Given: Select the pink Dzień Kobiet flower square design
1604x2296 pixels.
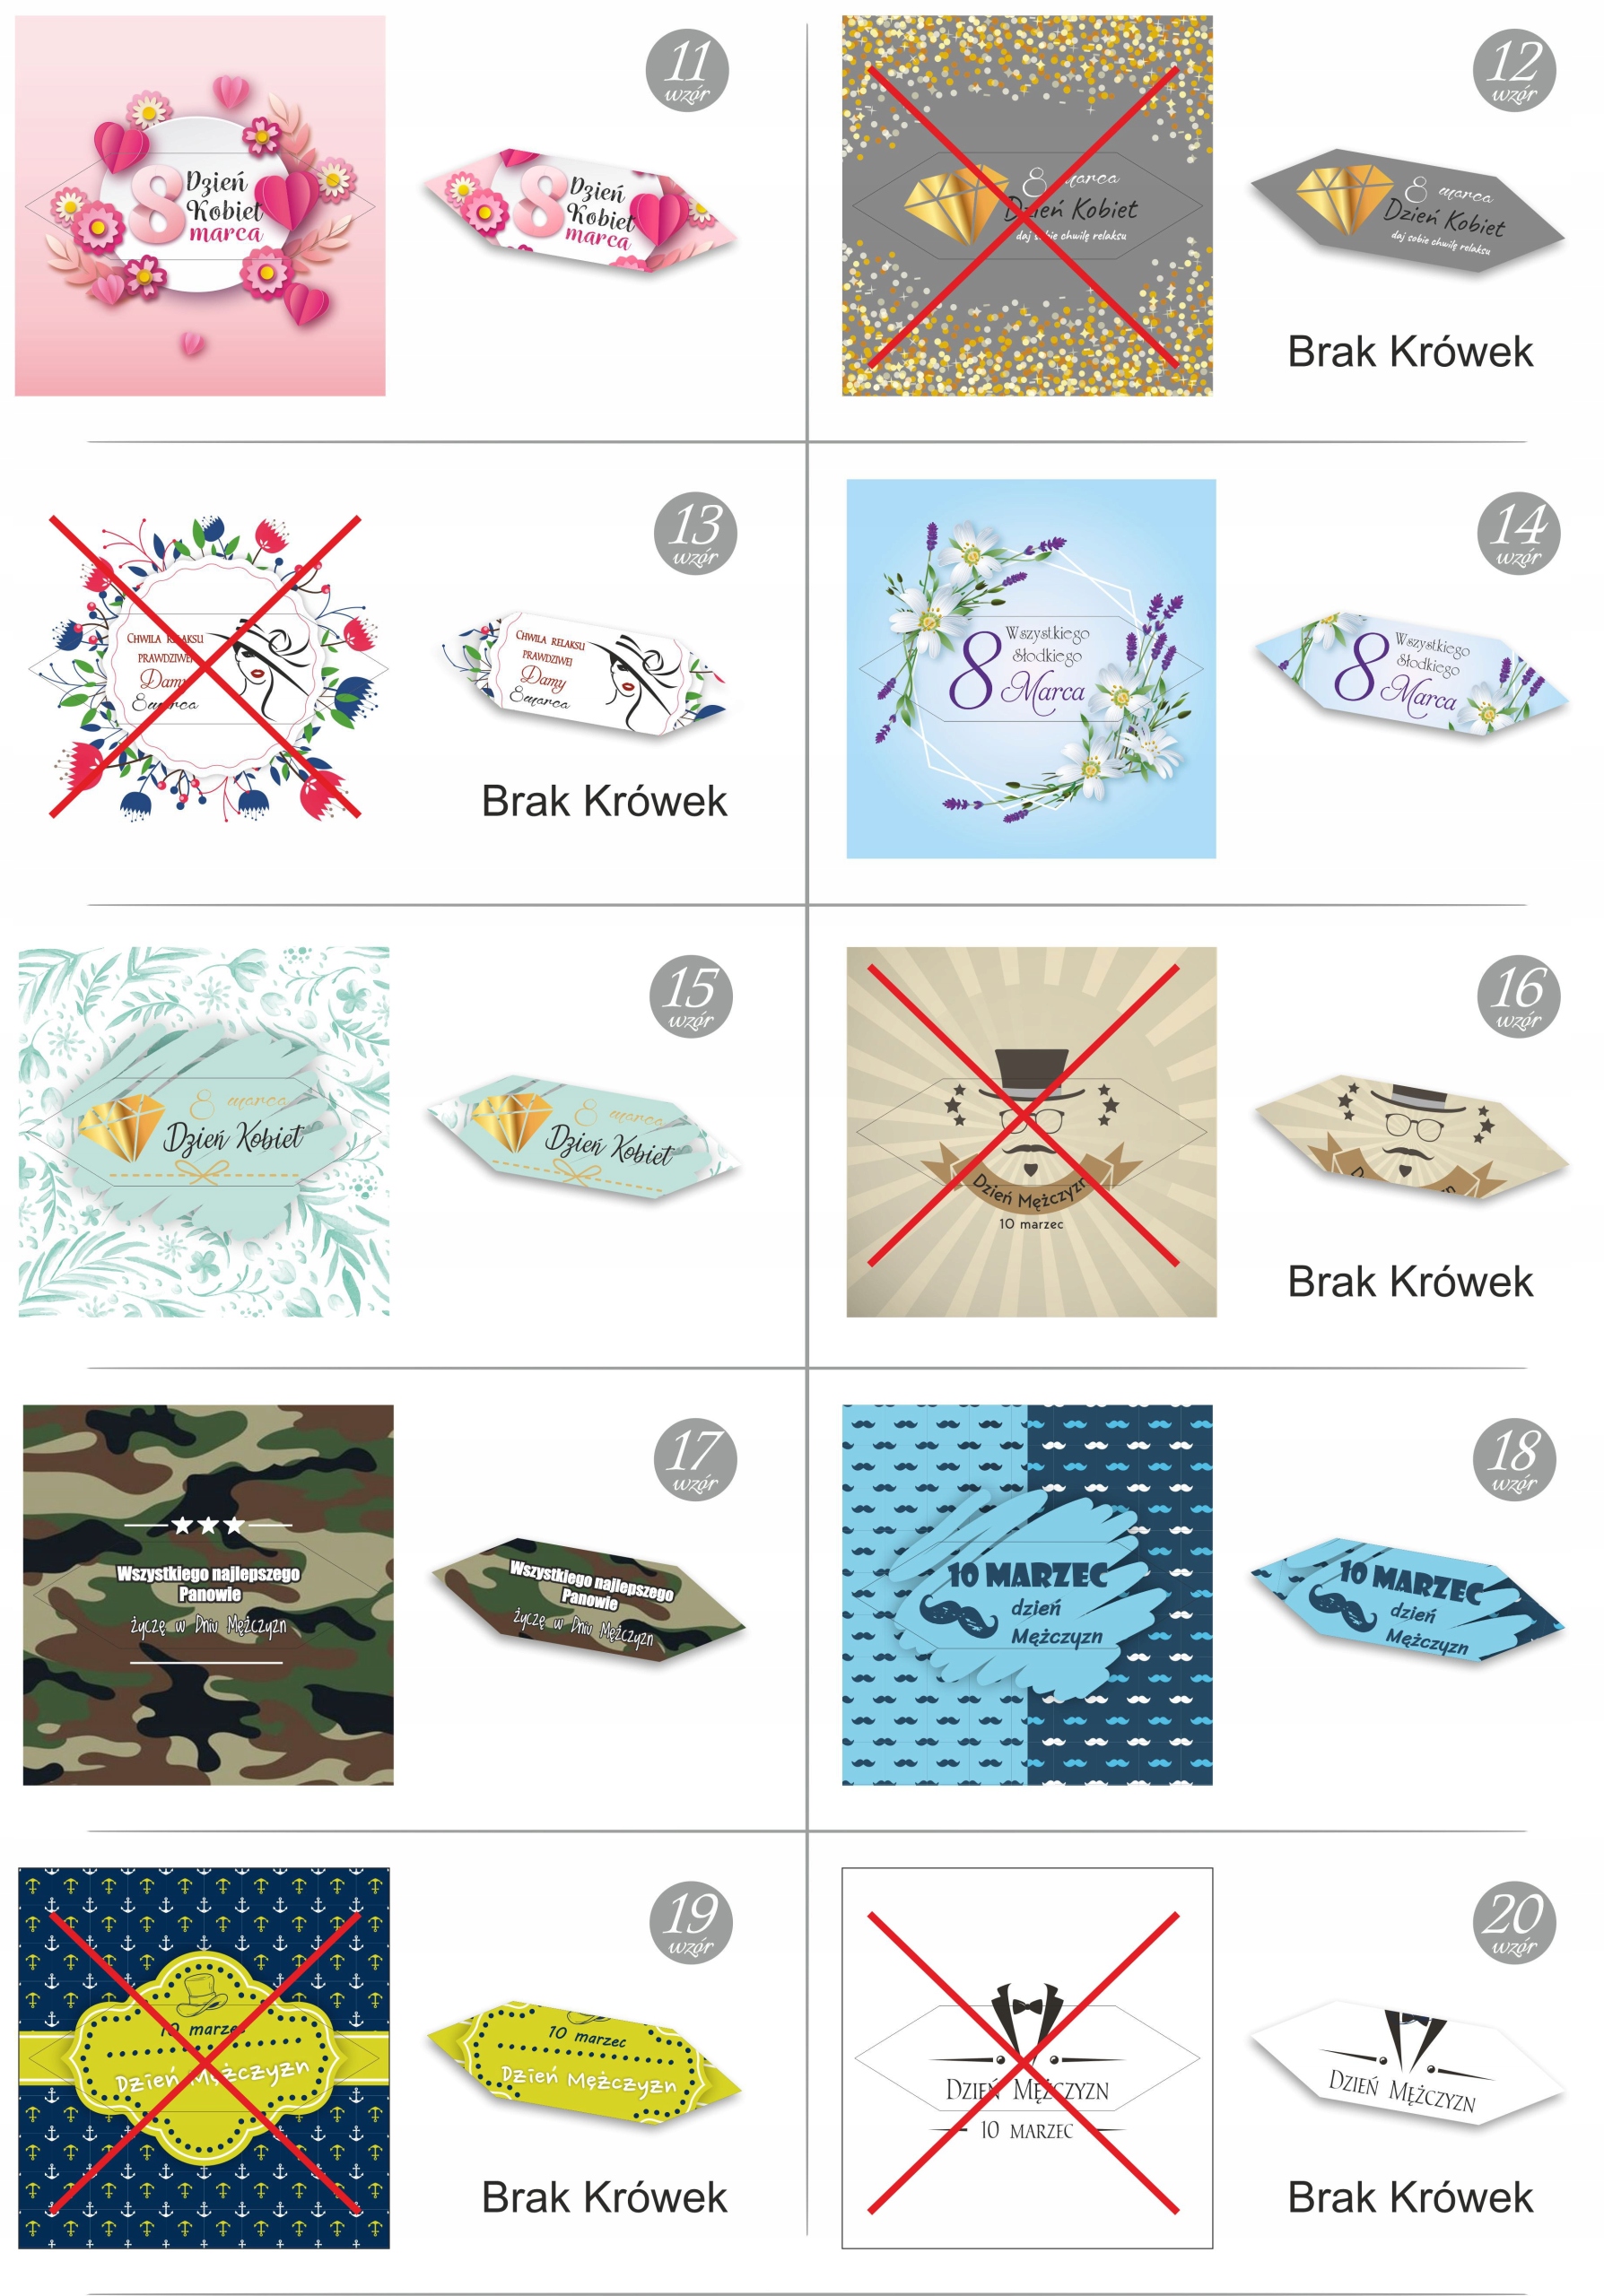Looking at the screenshot, I should 200,205.
